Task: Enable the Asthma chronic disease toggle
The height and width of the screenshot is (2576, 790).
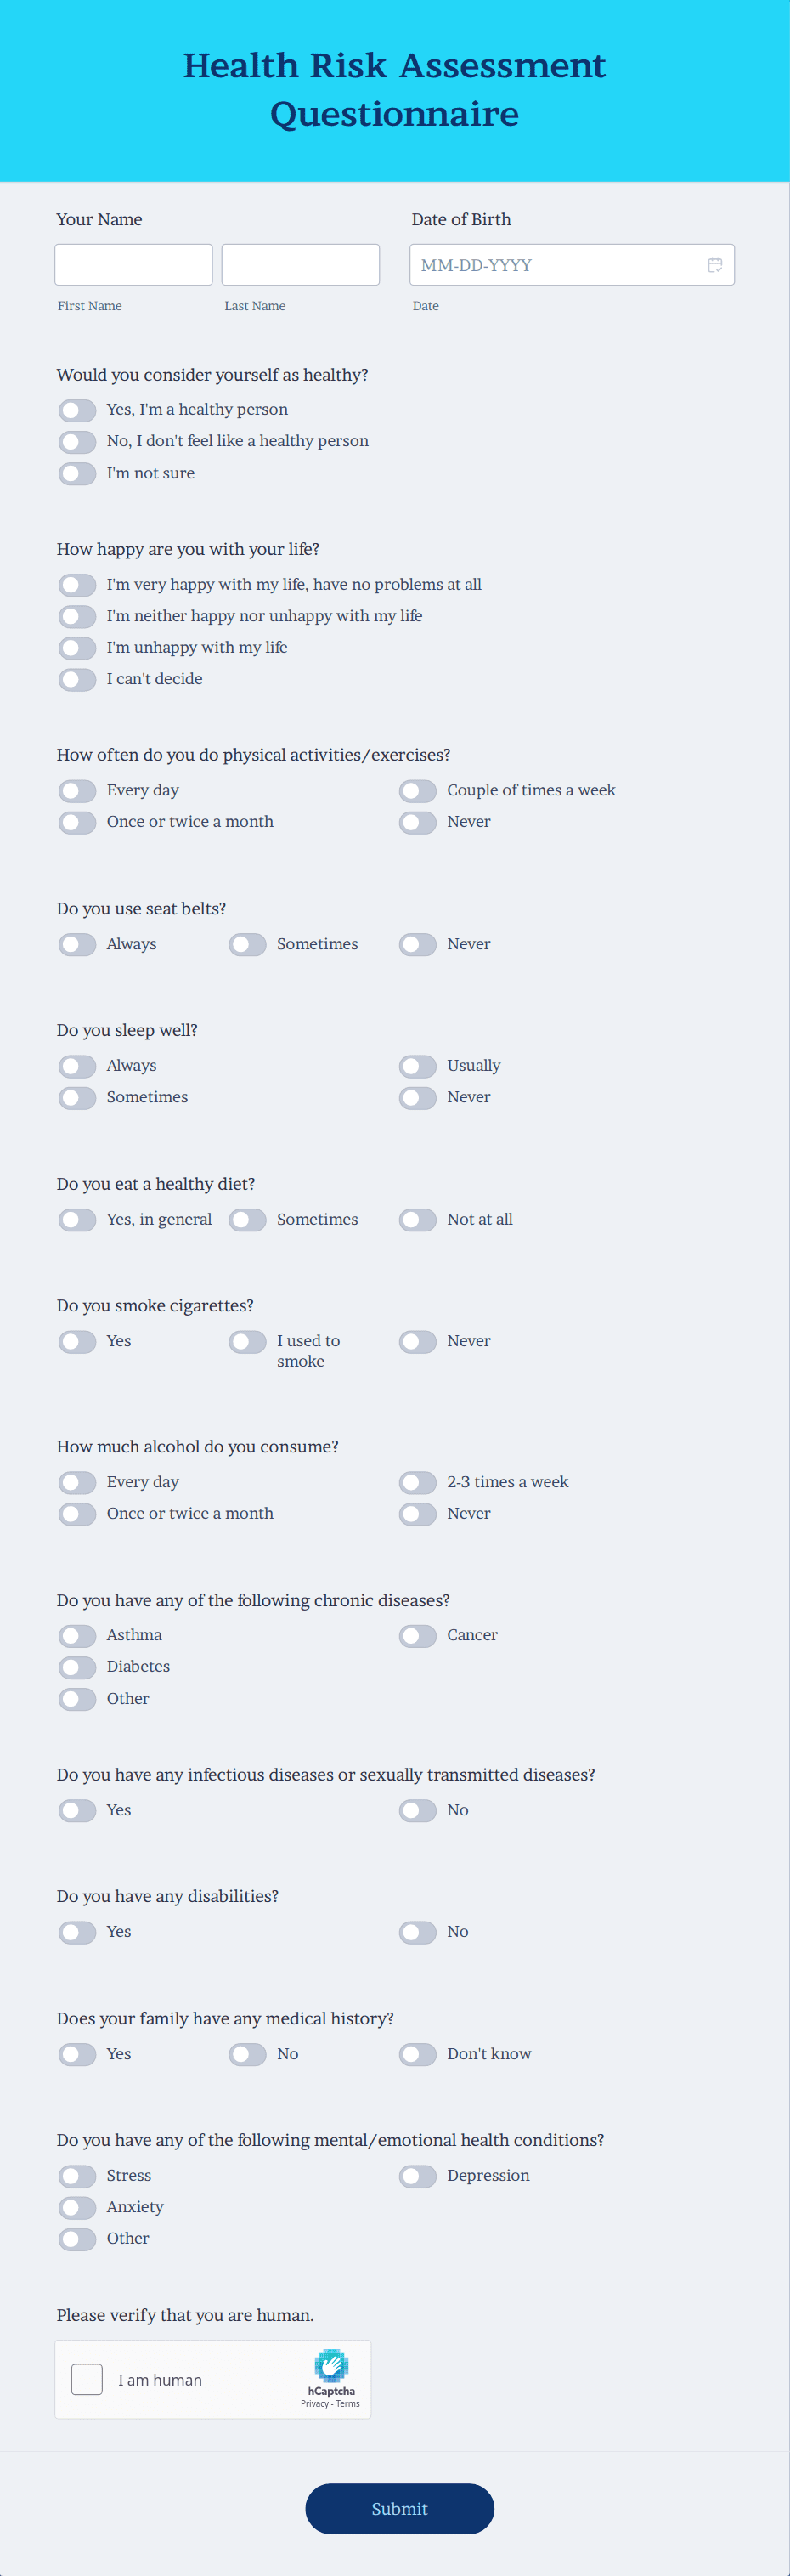Action: [77, 1635]
